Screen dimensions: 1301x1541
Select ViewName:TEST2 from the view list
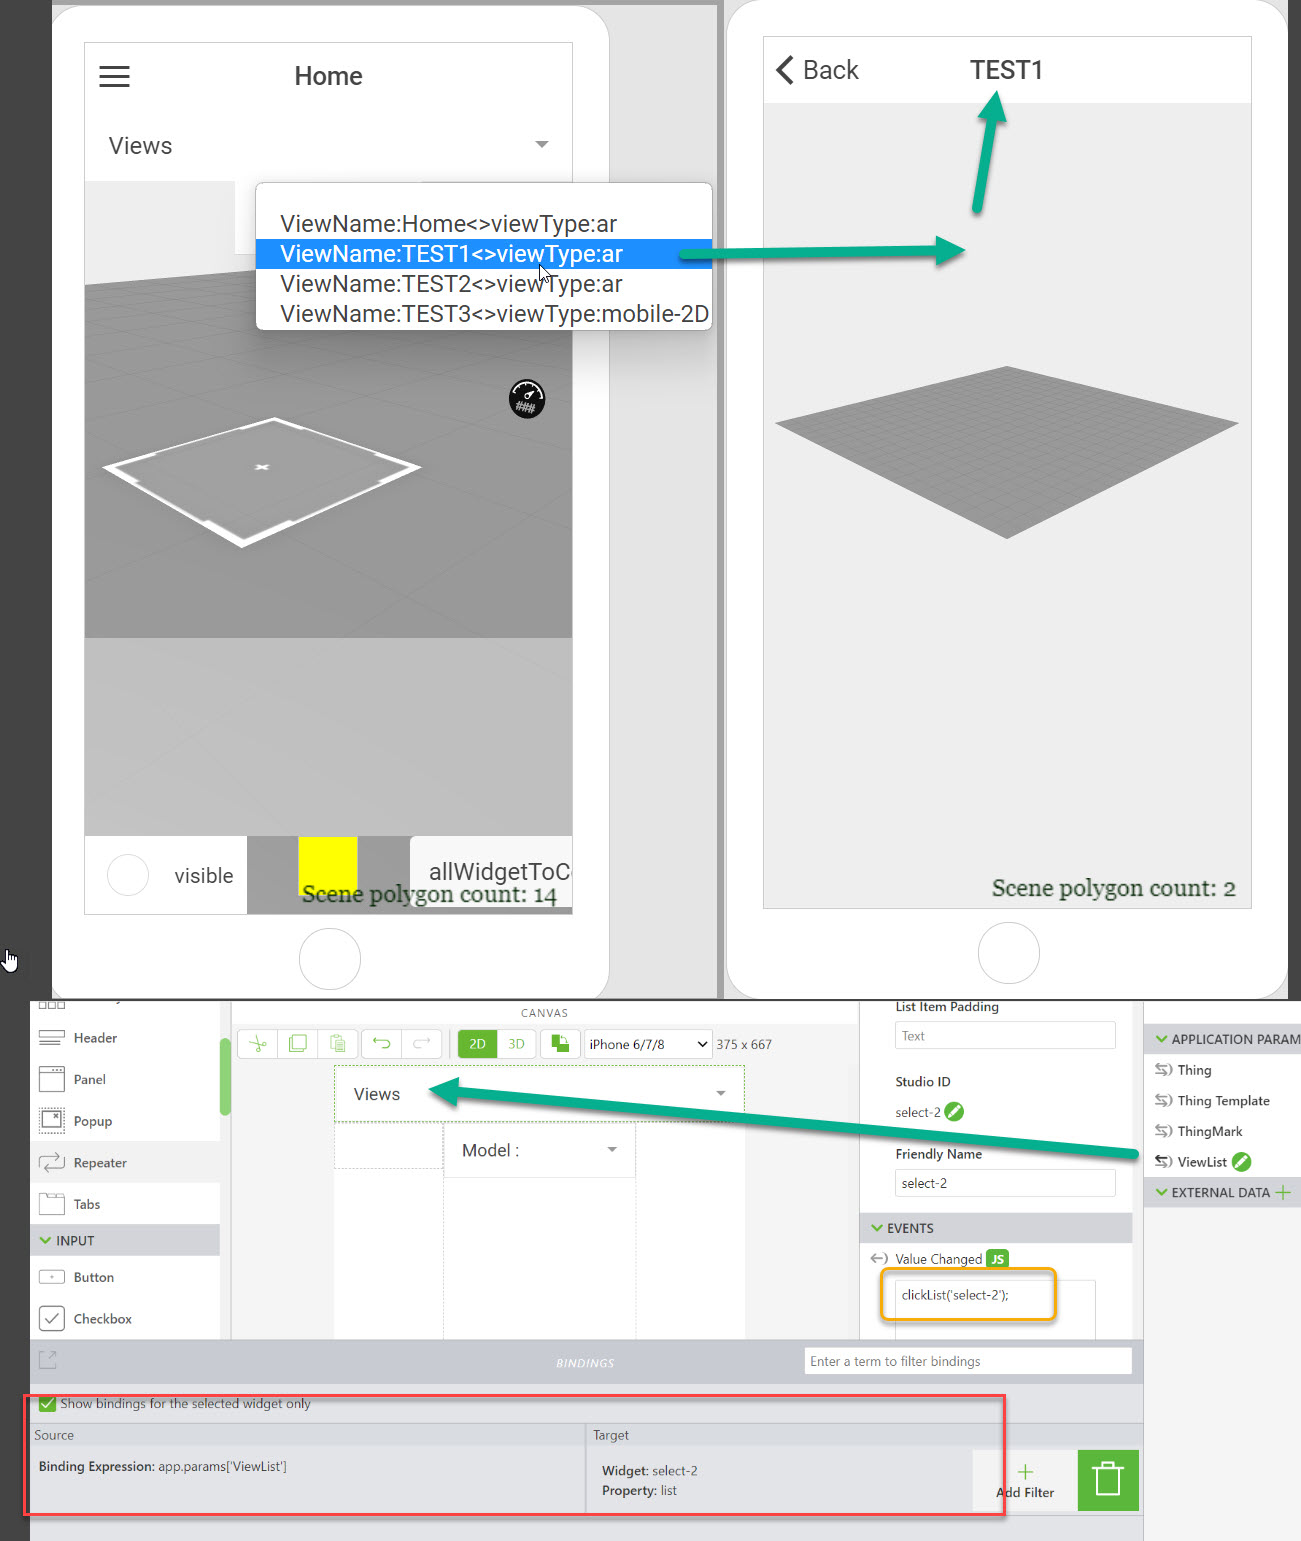(450, 284)
